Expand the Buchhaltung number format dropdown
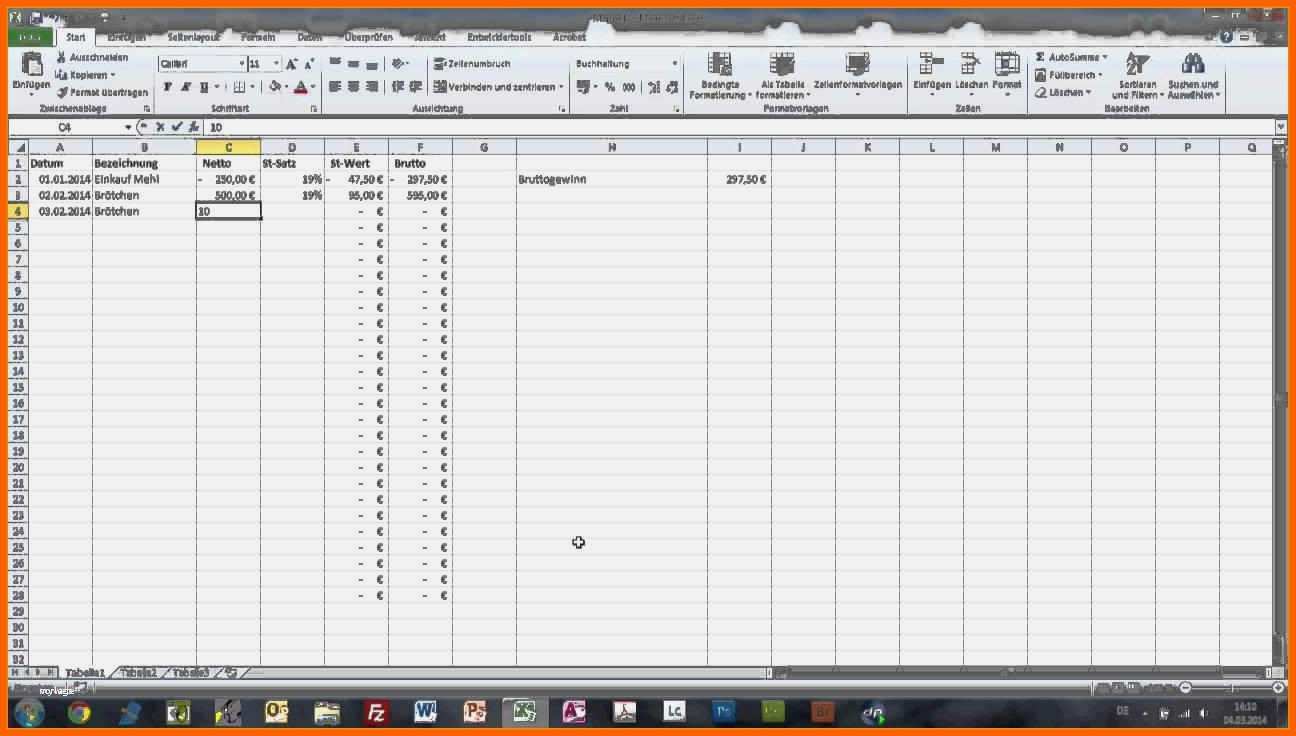 pyautogui.click(x=675, y=64)
